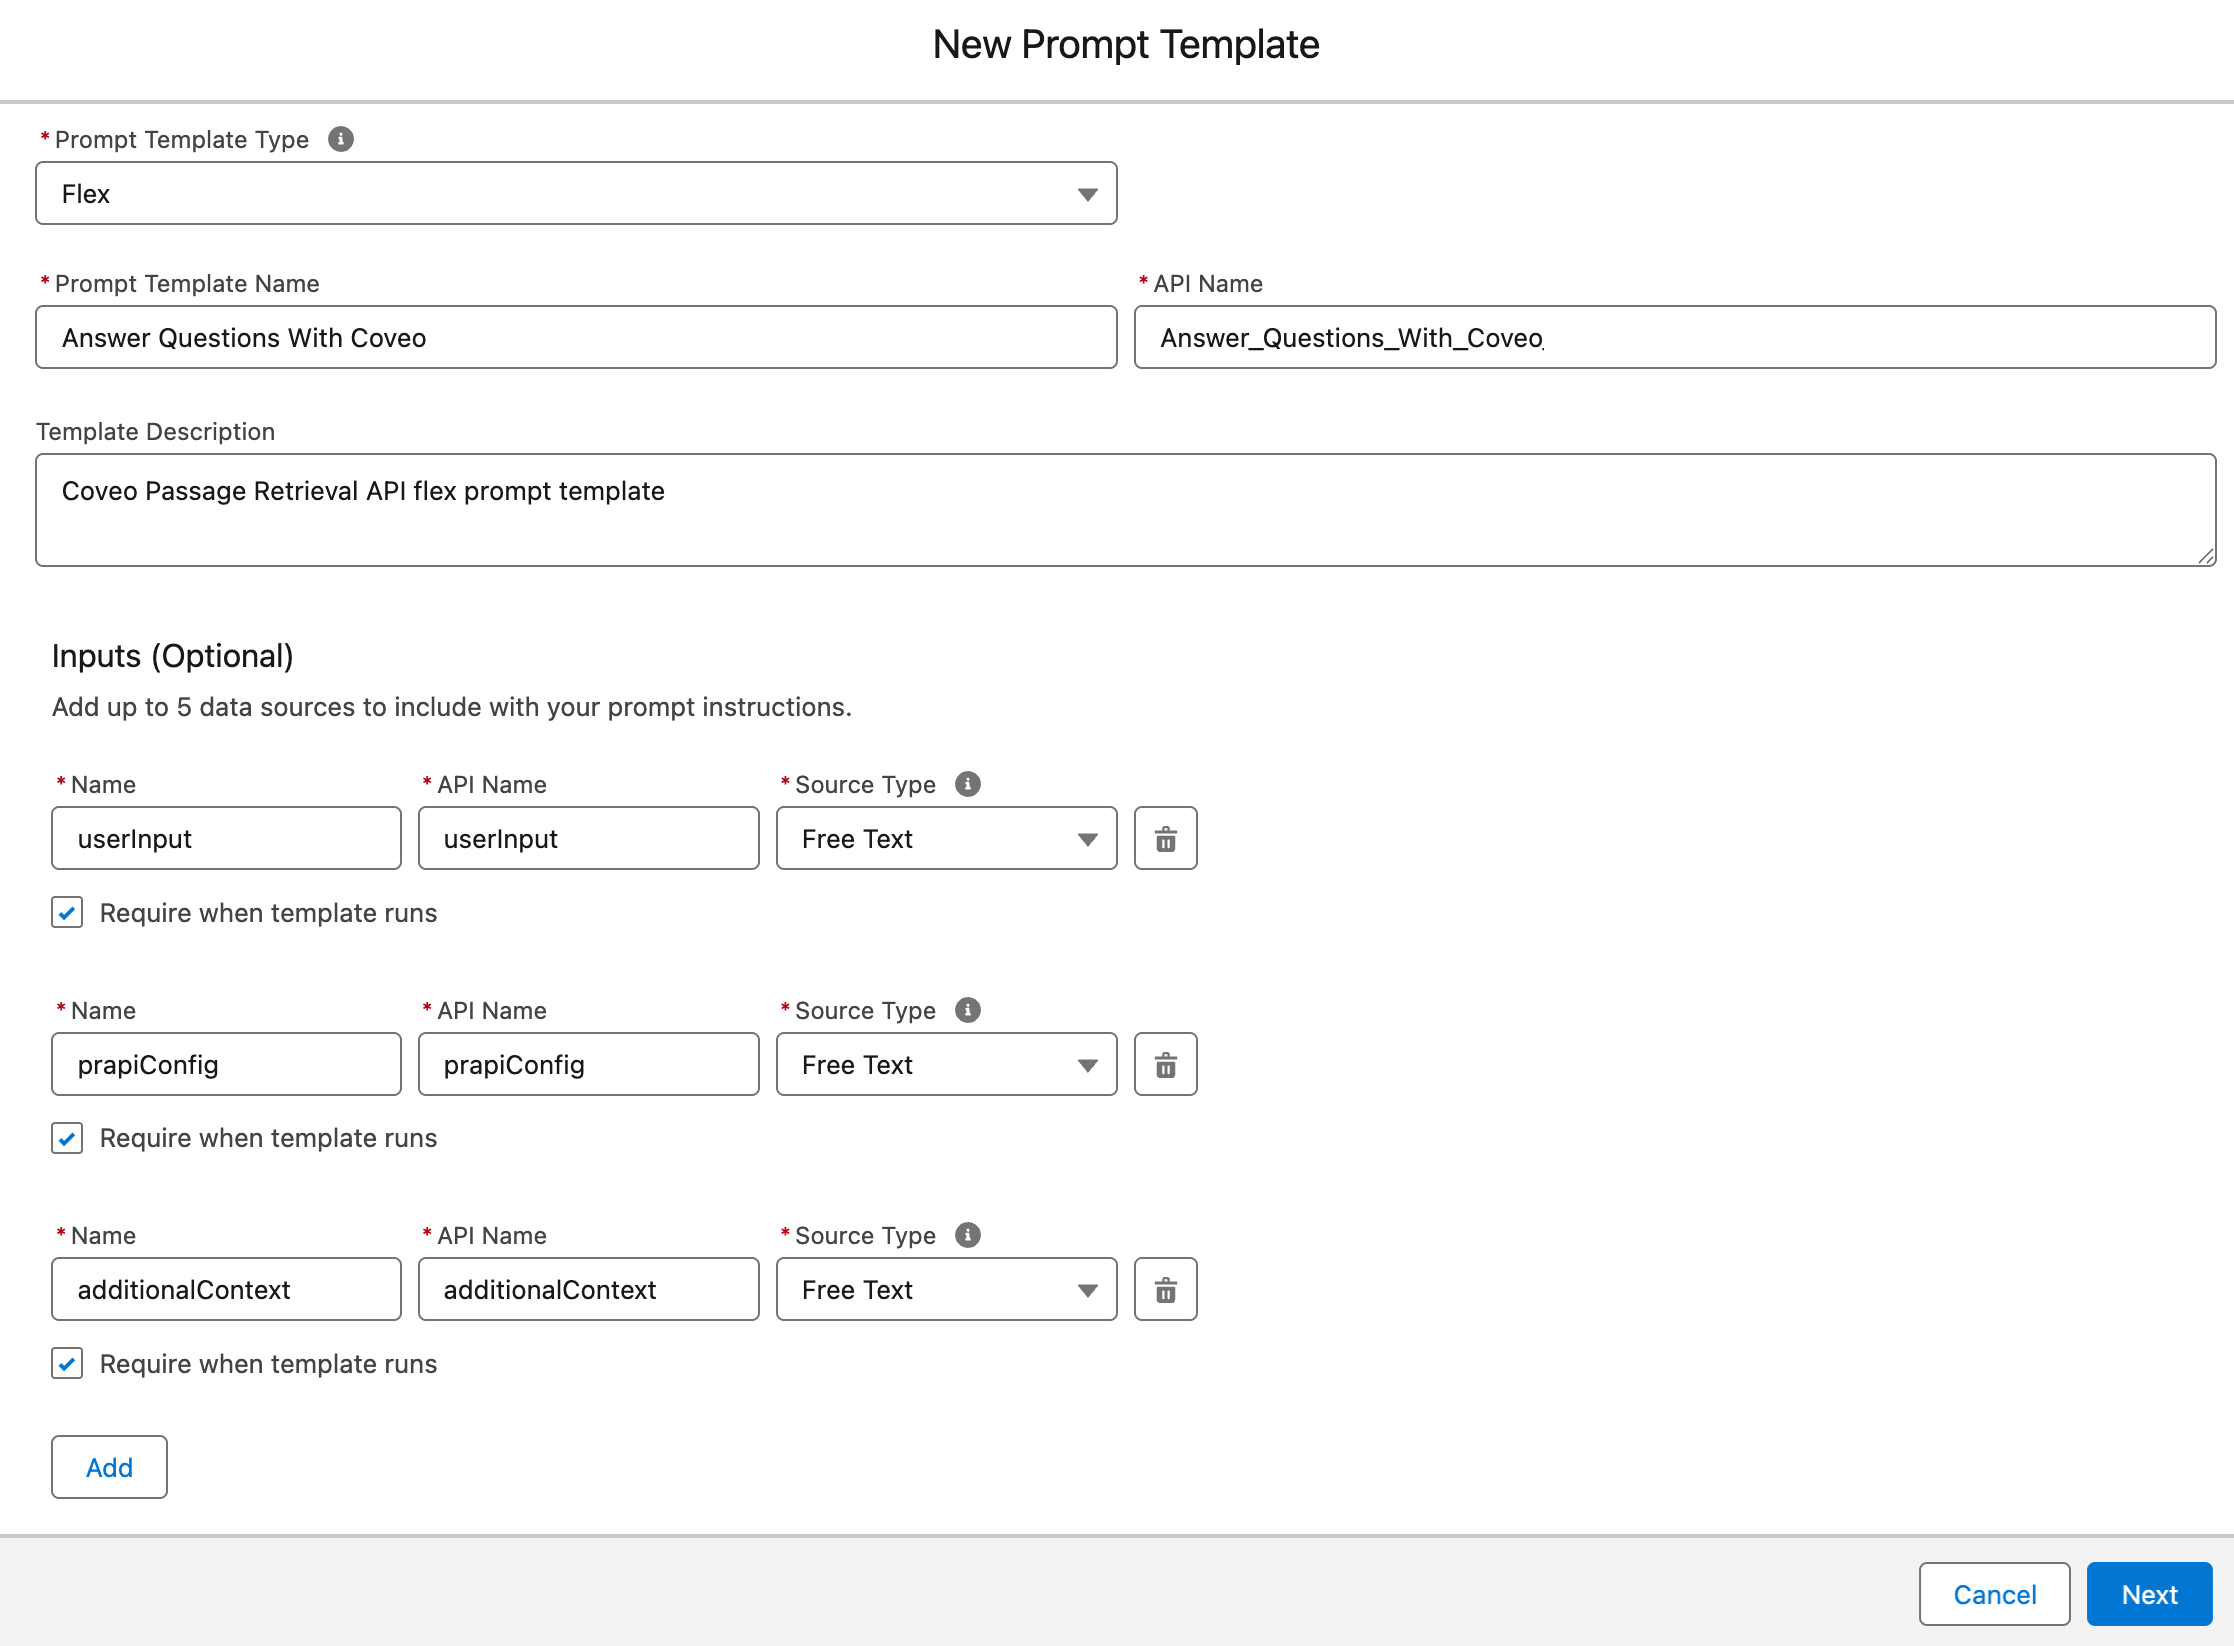Viewport: 2234px width, 1646px height.
Task: Click the Template Description text area
Action: (1125, 510)
